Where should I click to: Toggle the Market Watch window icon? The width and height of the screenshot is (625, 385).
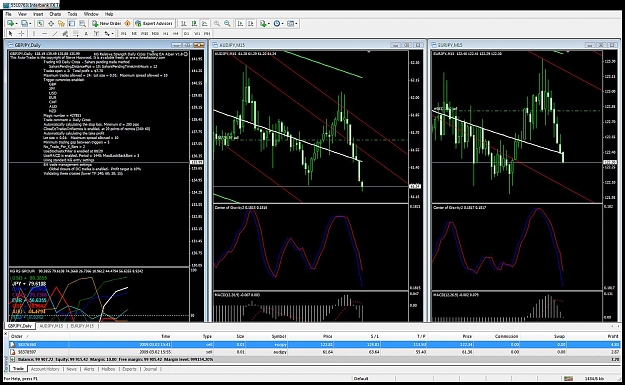coord(40,24)
